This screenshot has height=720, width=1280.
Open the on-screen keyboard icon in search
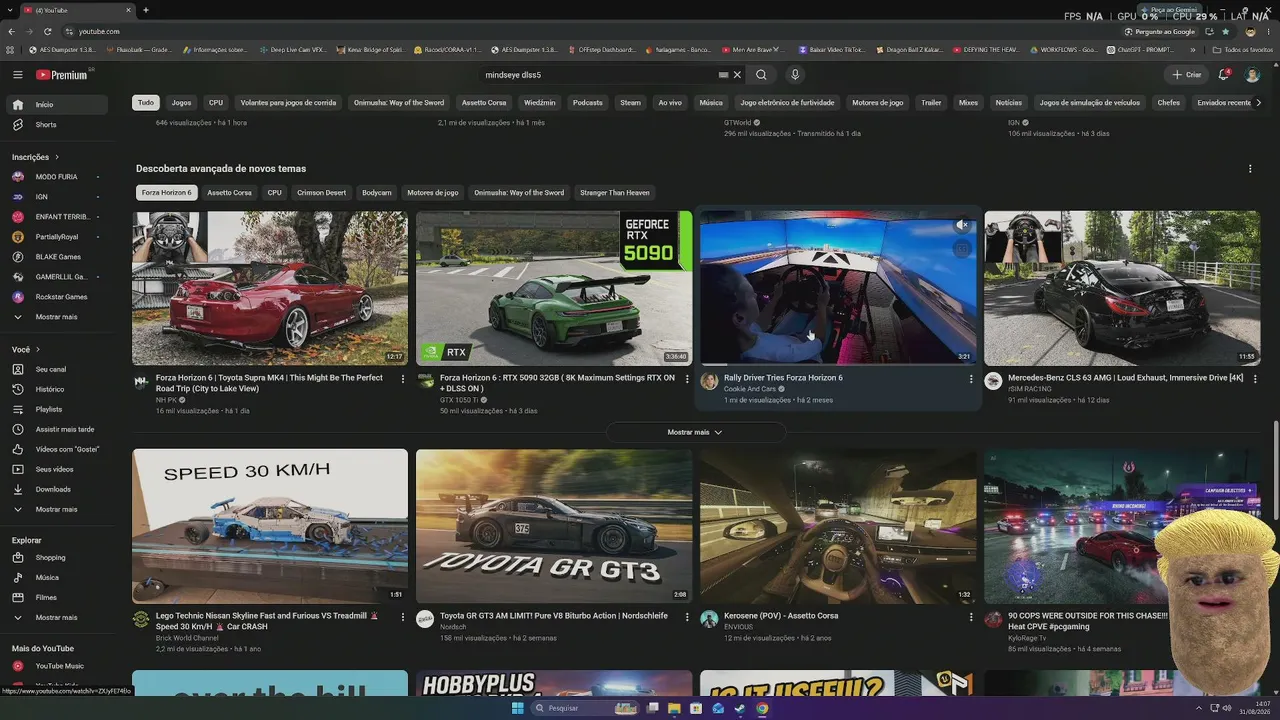(723, 75)
